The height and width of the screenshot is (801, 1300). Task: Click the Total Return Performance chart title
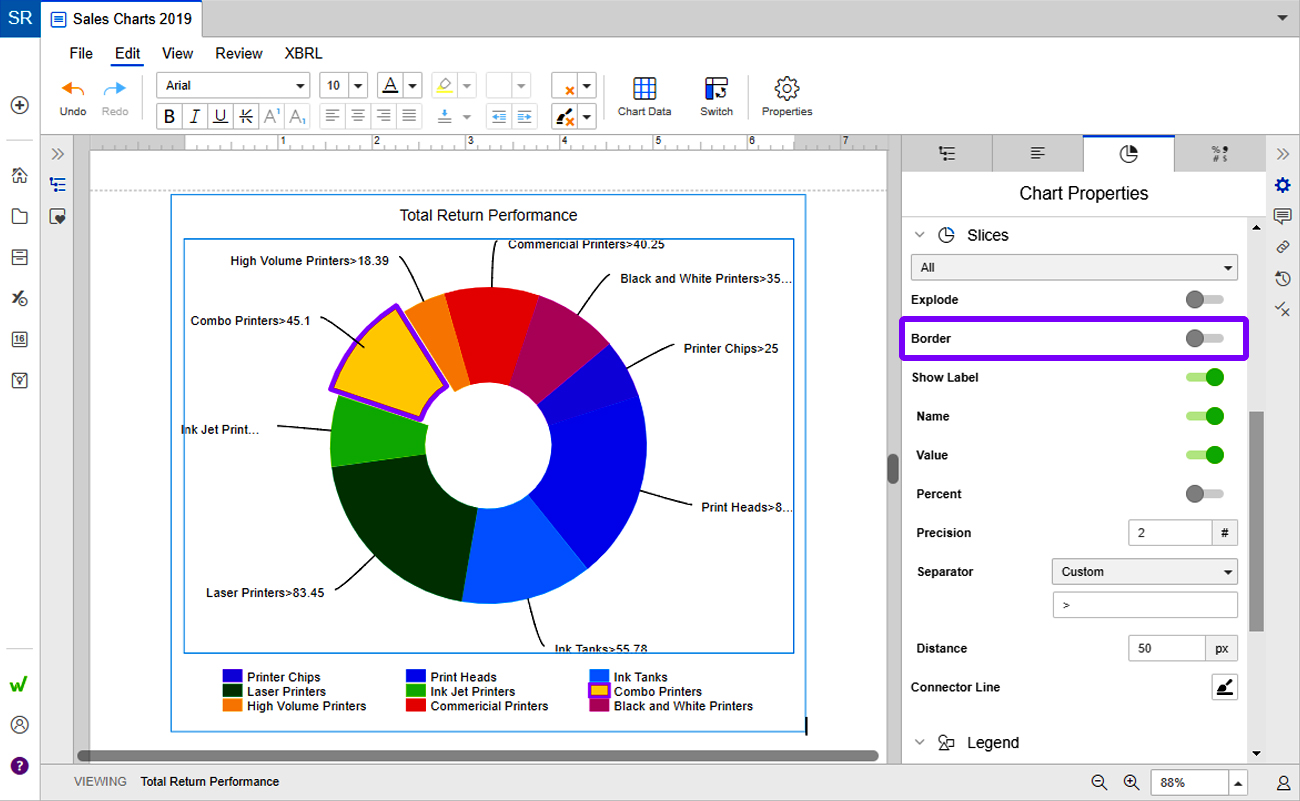click(488, 215)
